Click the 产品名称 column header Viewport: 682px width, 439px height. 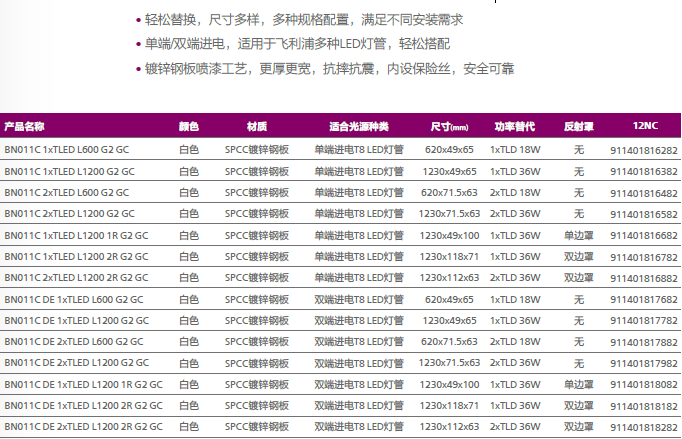[x=25, y=127]
